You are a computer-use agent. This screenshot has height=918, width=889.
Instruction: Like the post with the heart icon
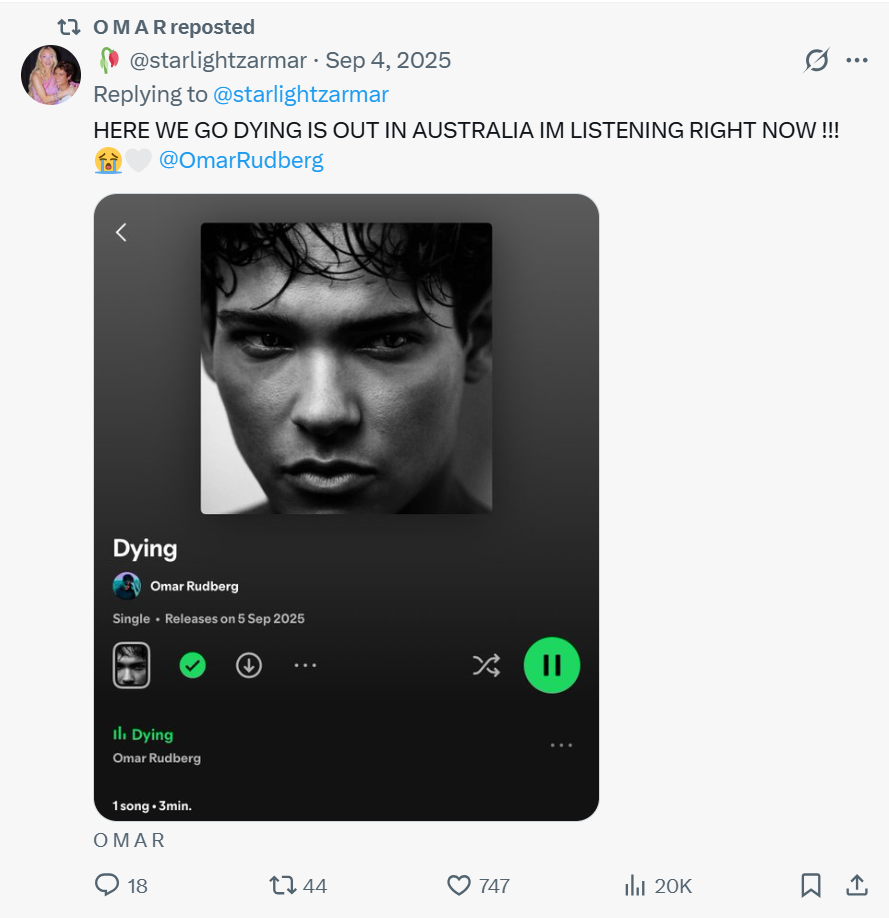click(459, 885)
